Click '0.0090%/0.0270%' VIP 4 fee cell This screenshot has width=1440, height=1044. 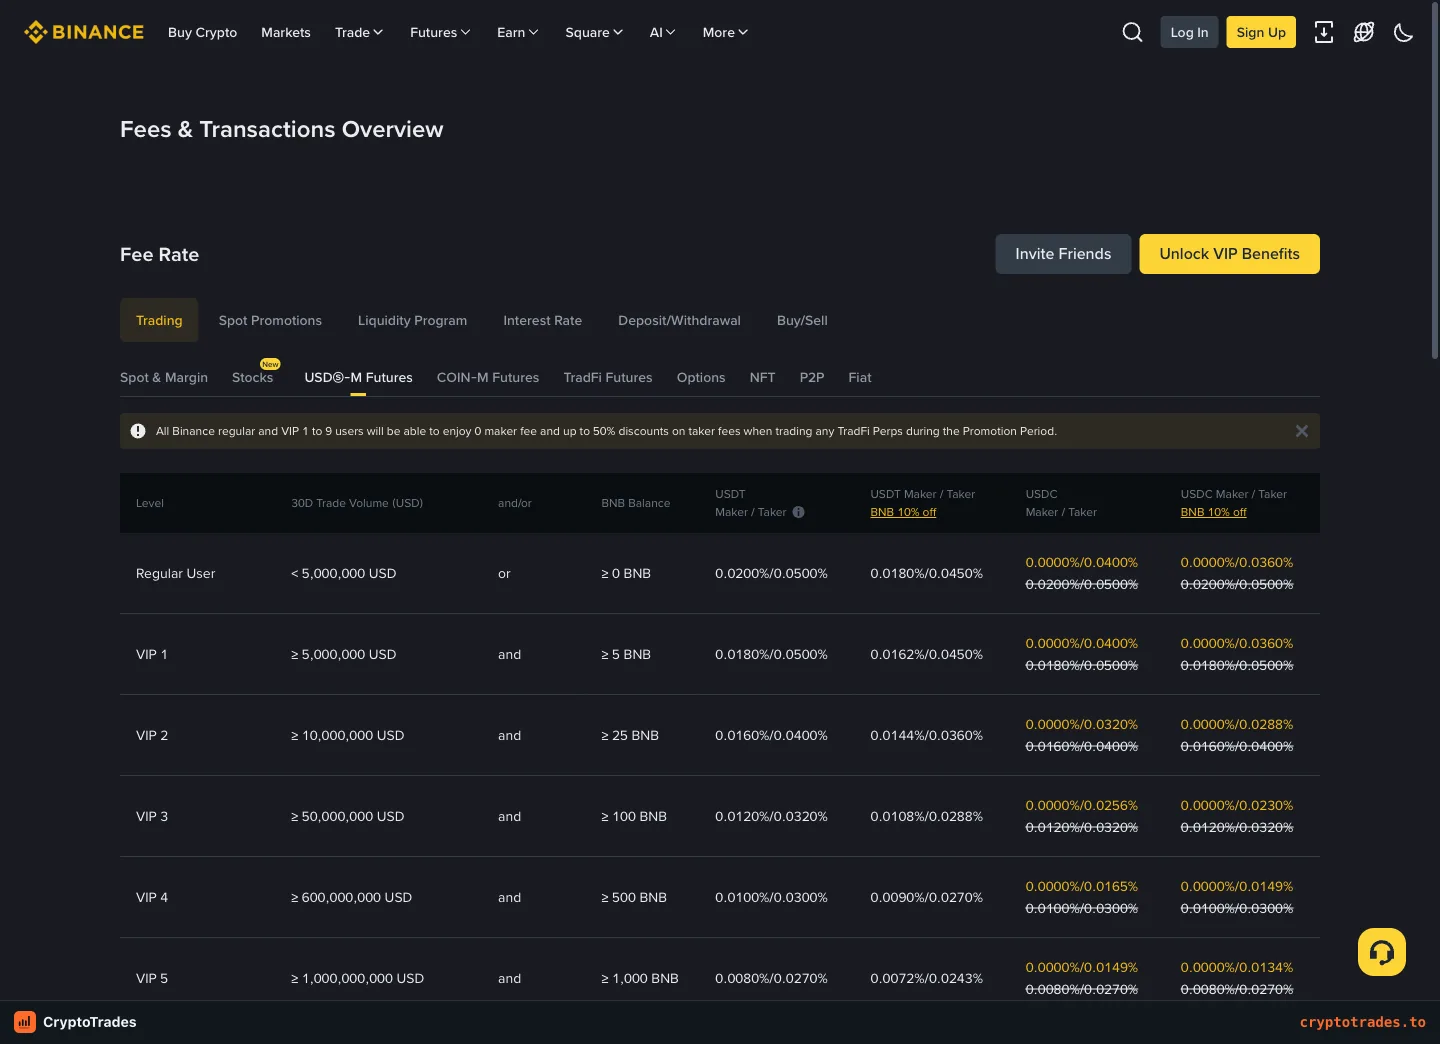(x=926, y=897)
